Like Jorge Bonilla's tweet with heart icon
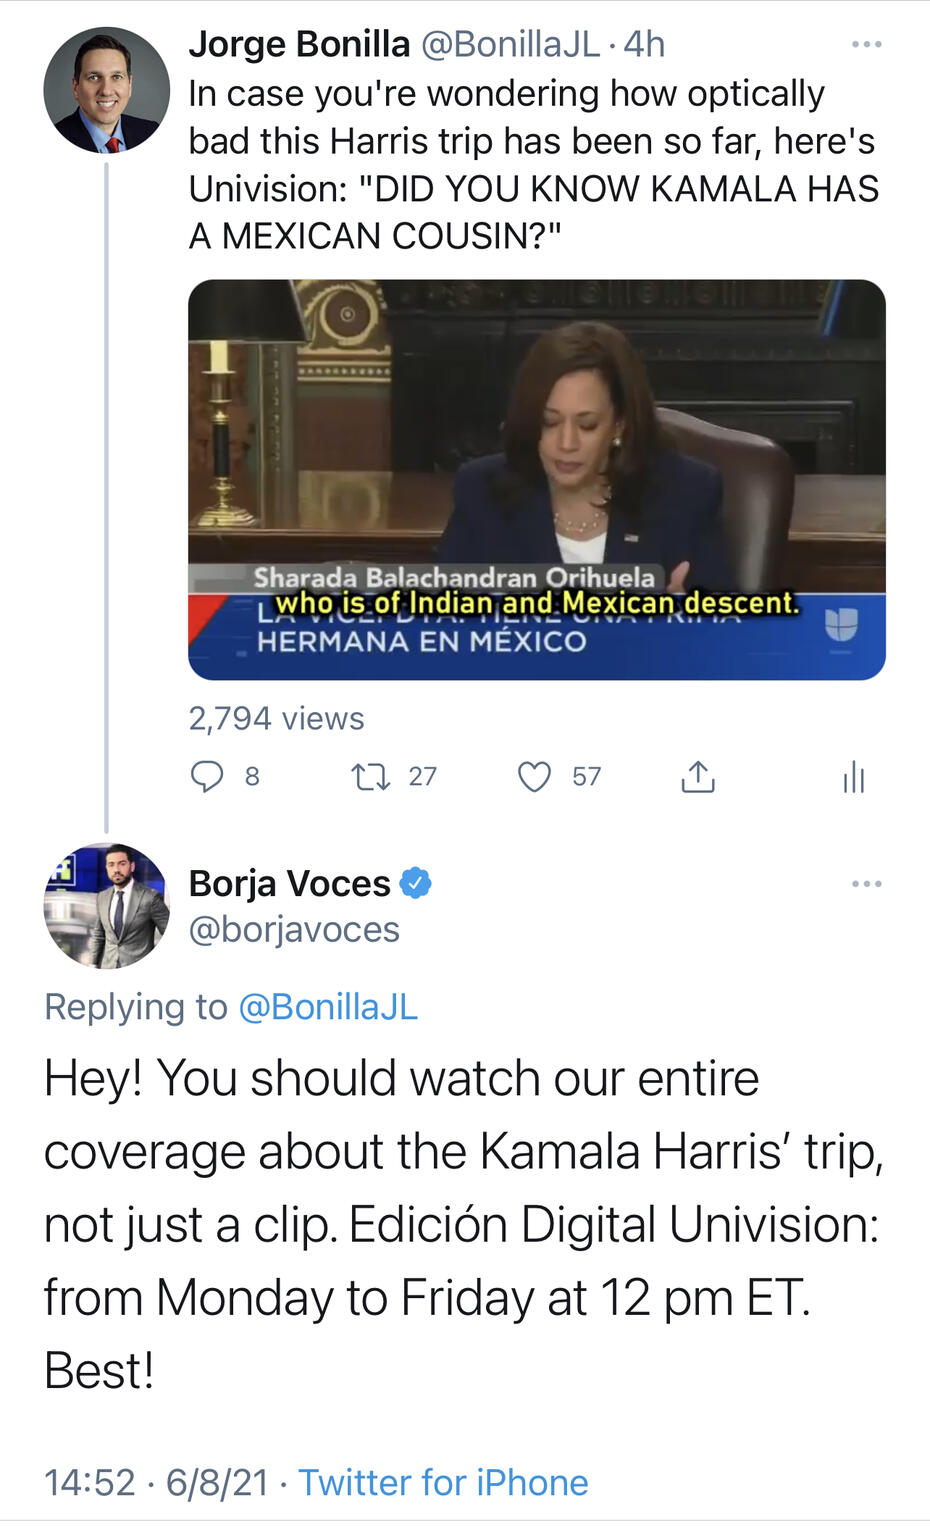 coord(535,777)
